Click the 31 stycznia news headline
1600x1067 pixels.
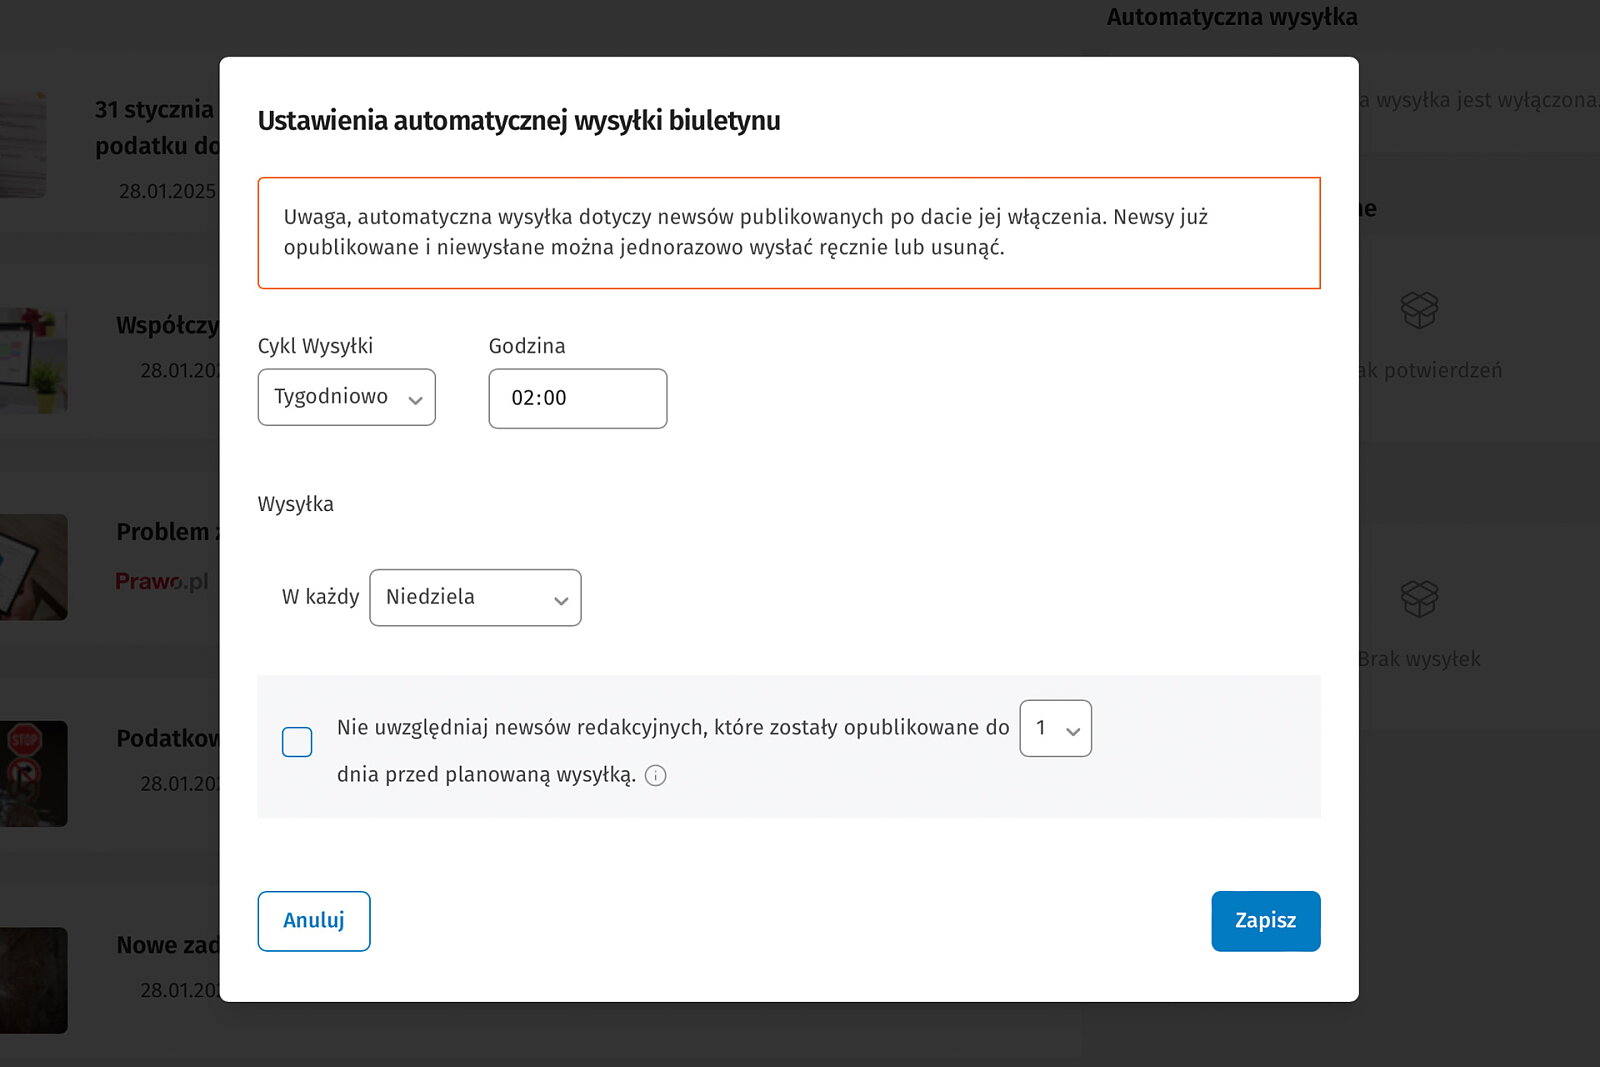coord(157,128)
